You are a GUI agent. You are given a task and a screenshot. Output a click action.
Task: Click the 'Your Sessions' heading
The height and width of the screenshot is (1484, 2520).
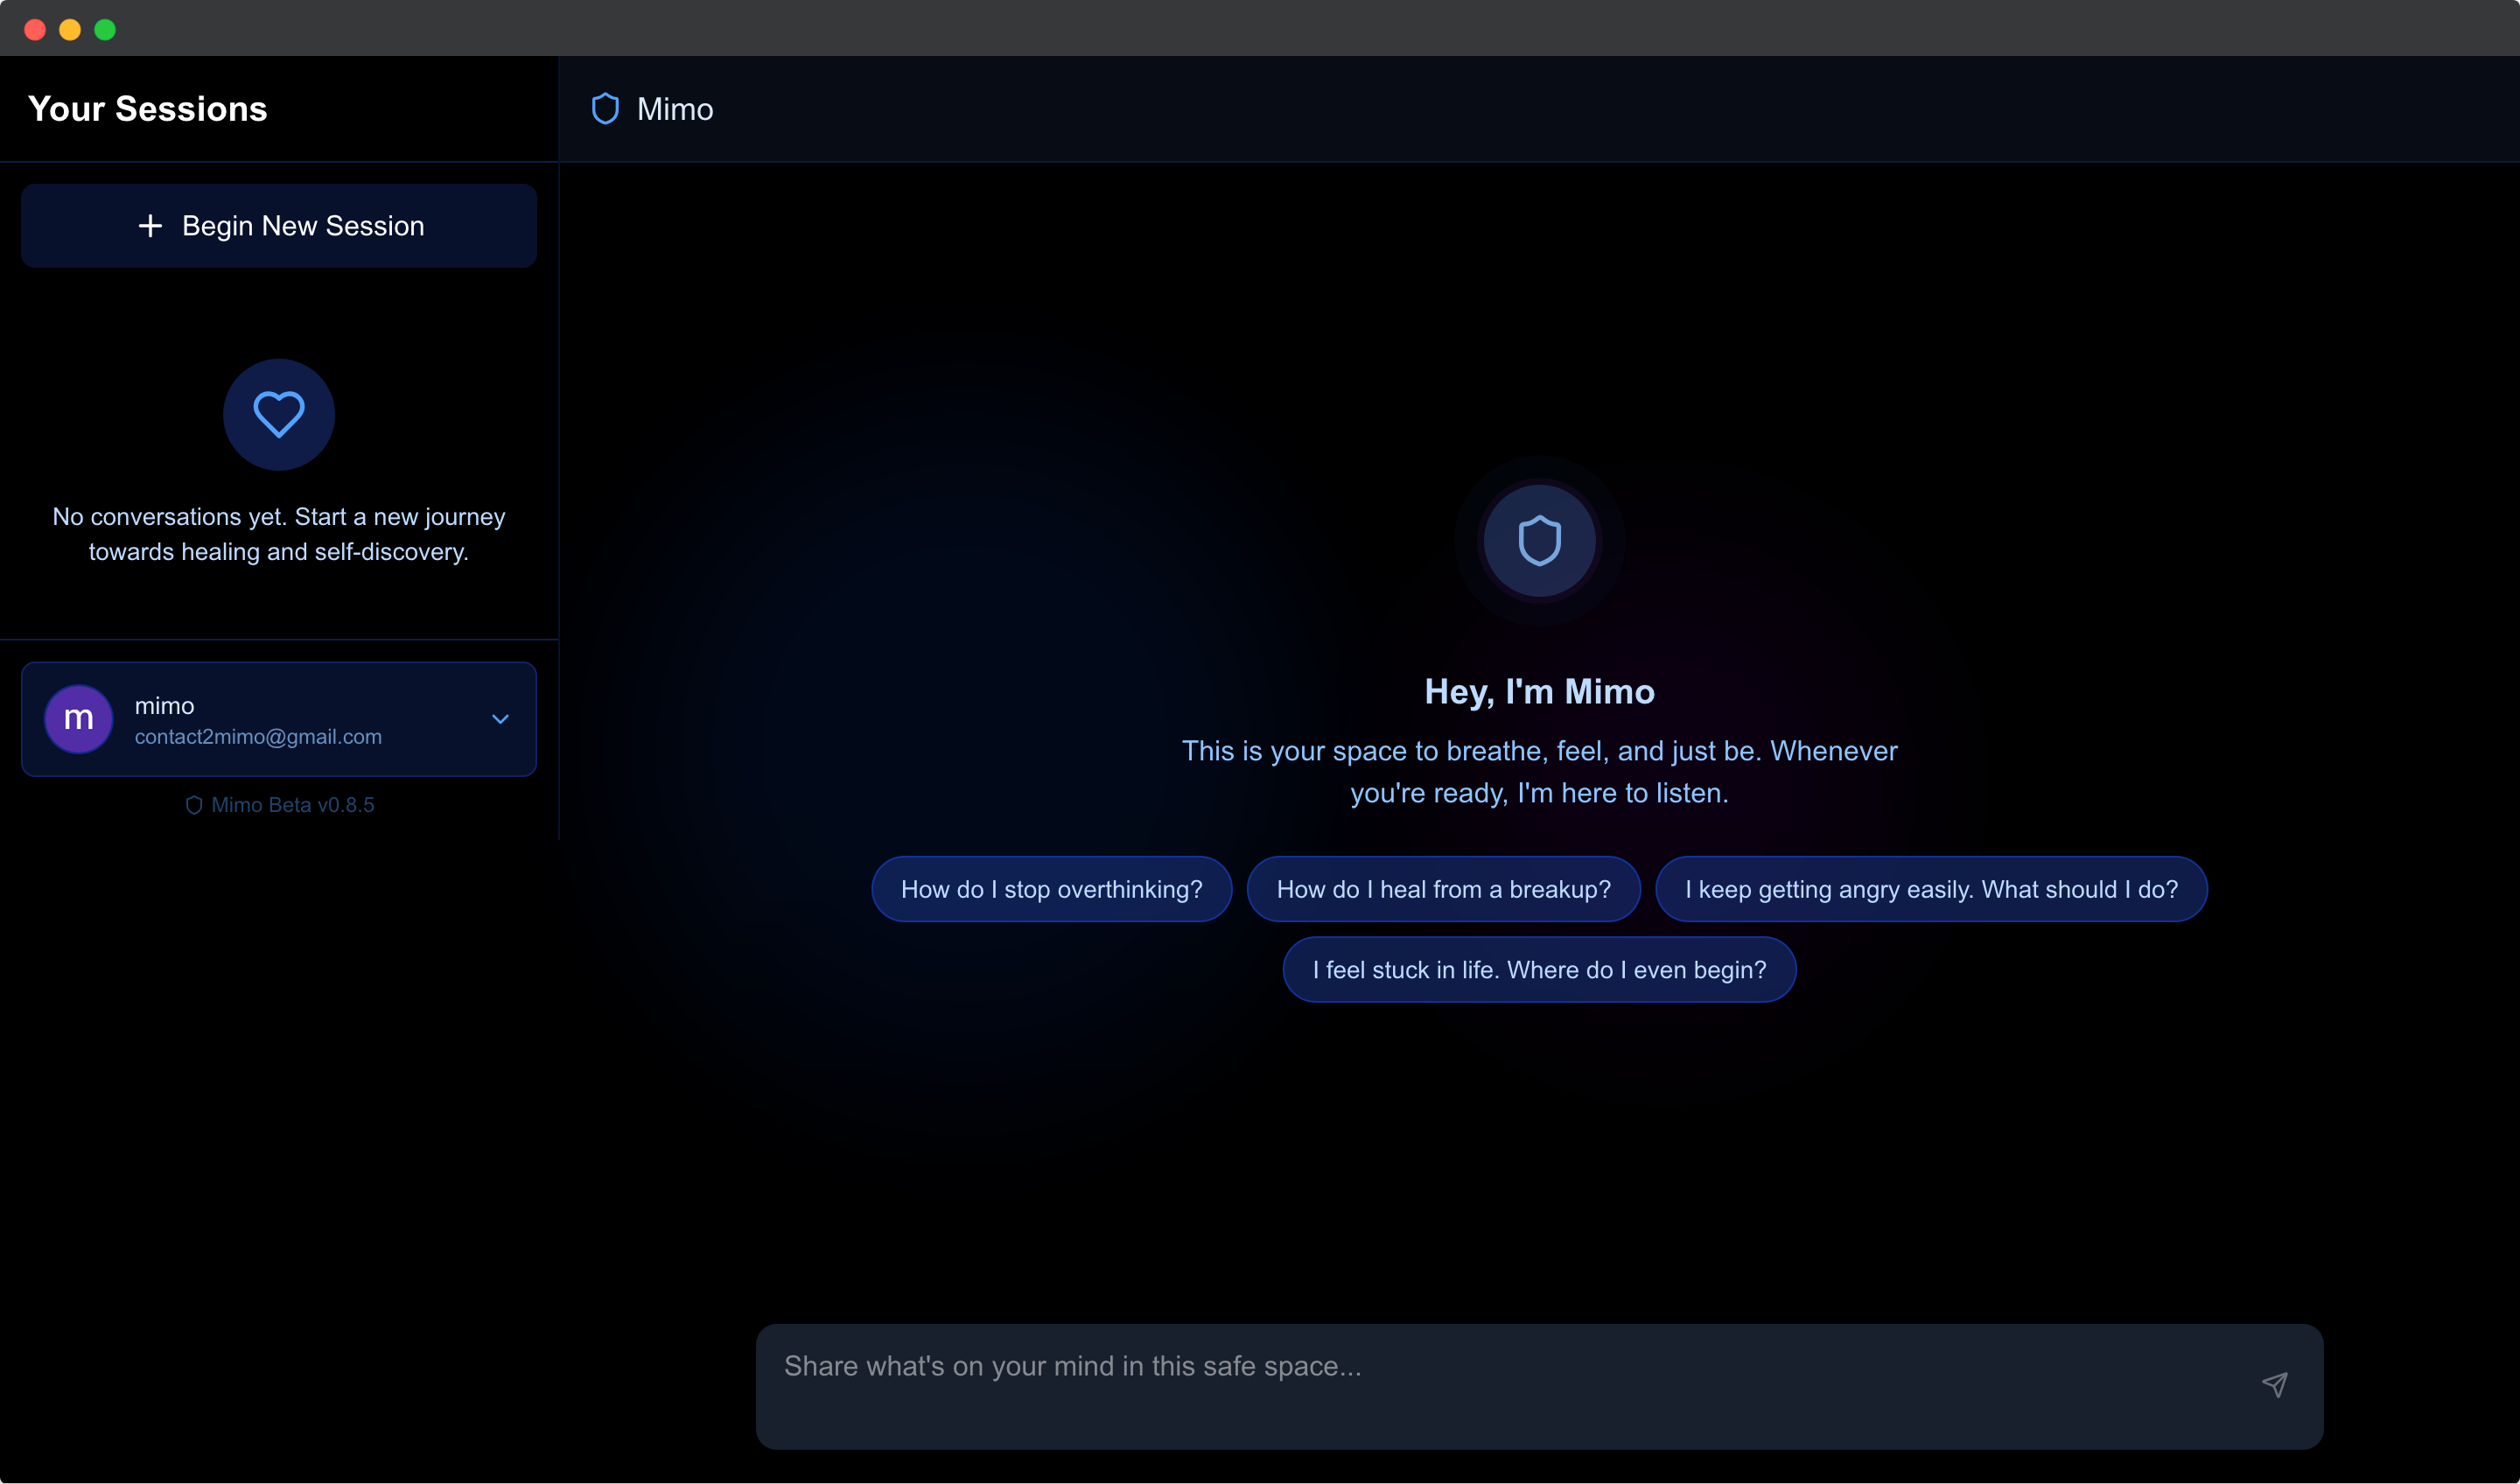148,109
